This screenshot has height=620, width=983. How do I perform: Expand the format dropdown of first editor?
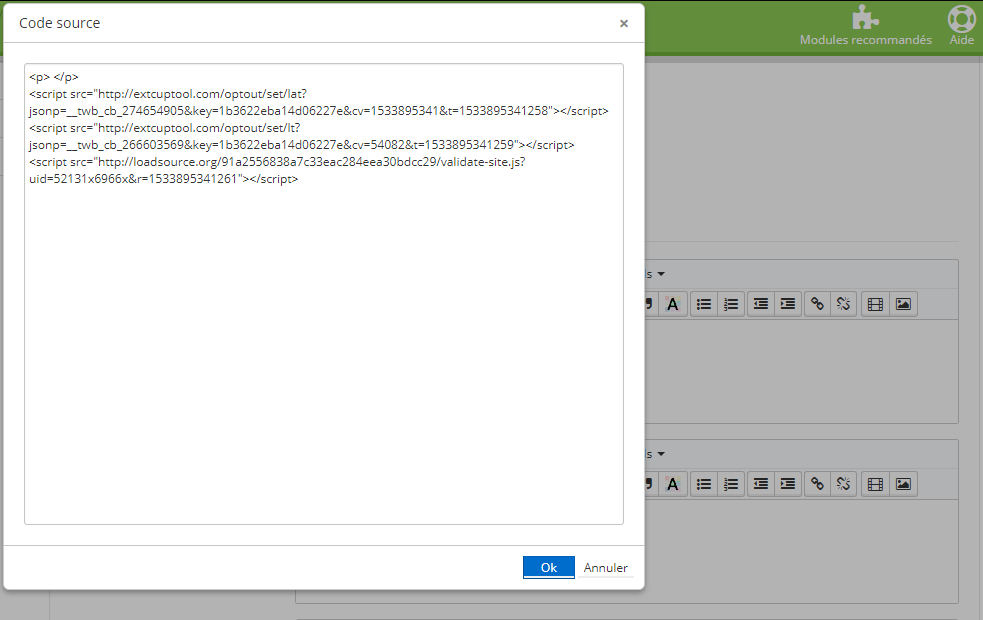tap(656, 274)
